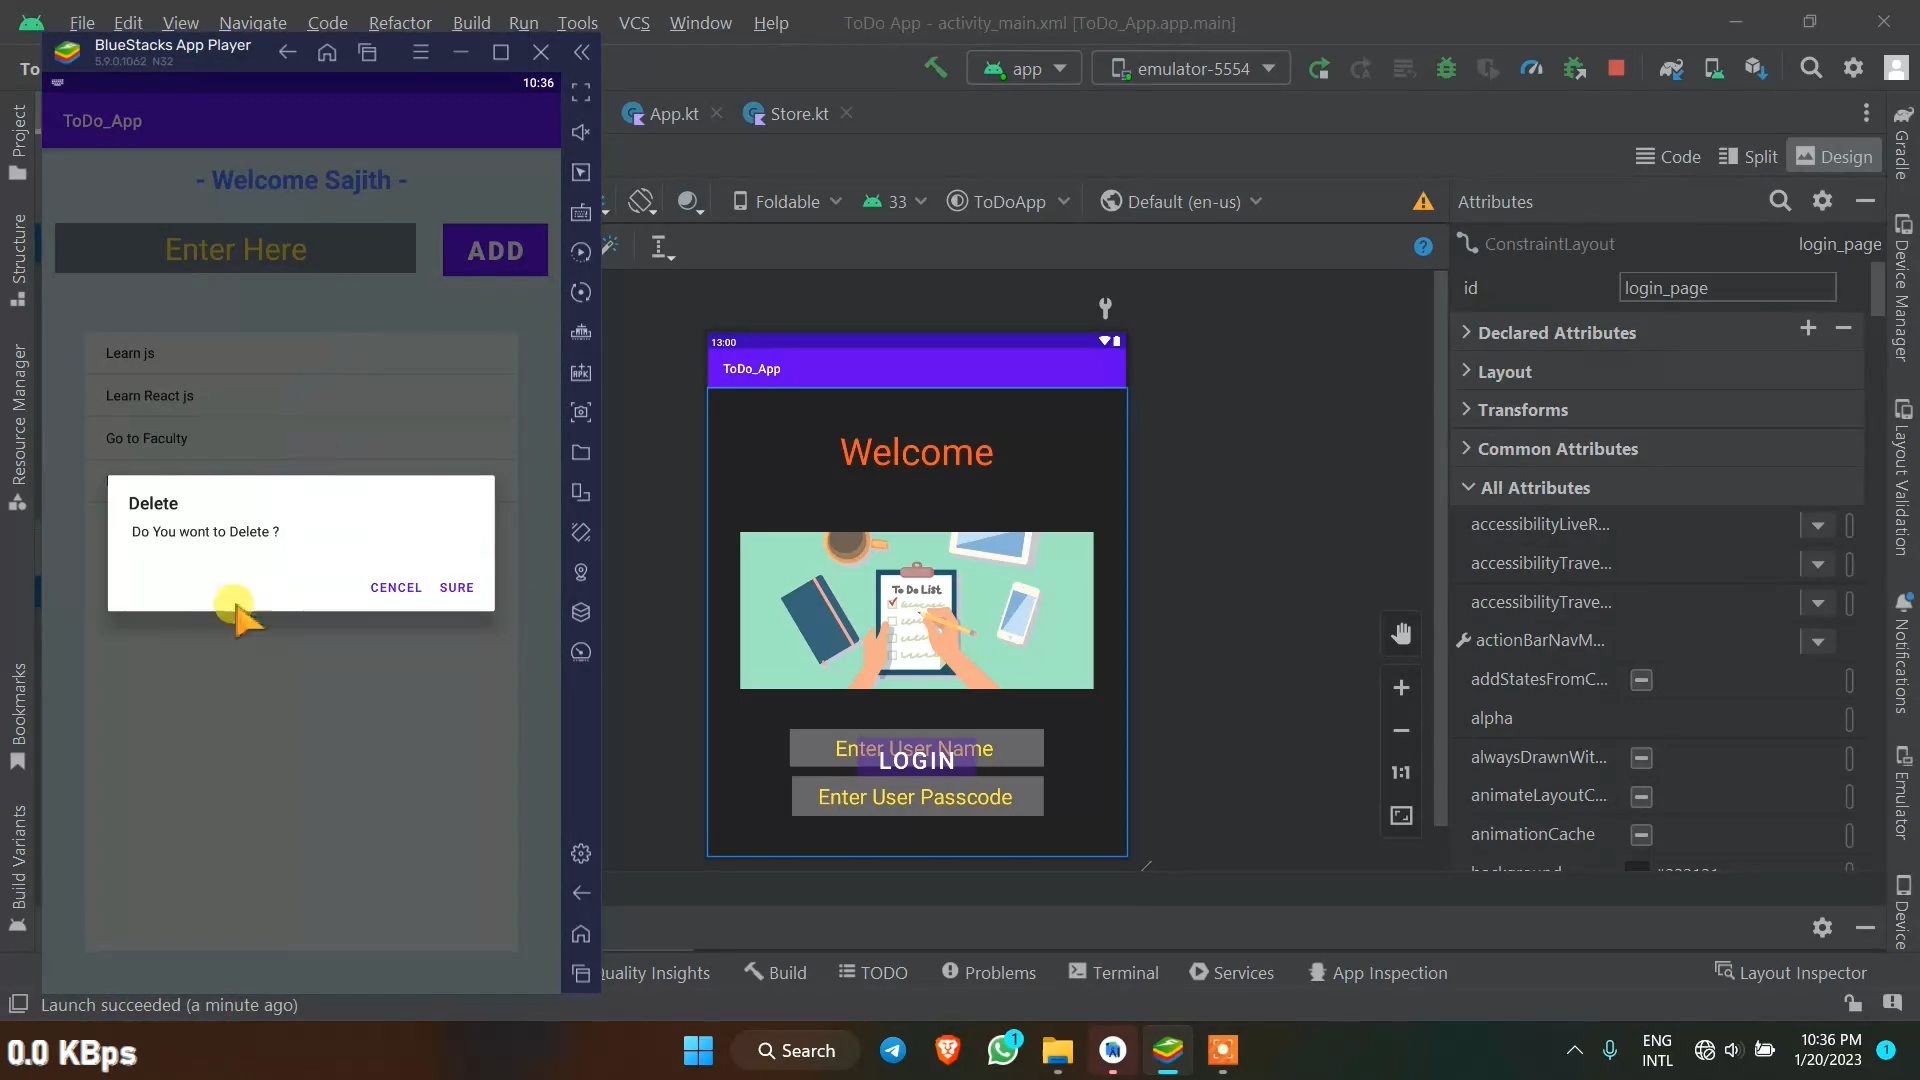Click the Search Everywhere magnifier

(1810, 68)
